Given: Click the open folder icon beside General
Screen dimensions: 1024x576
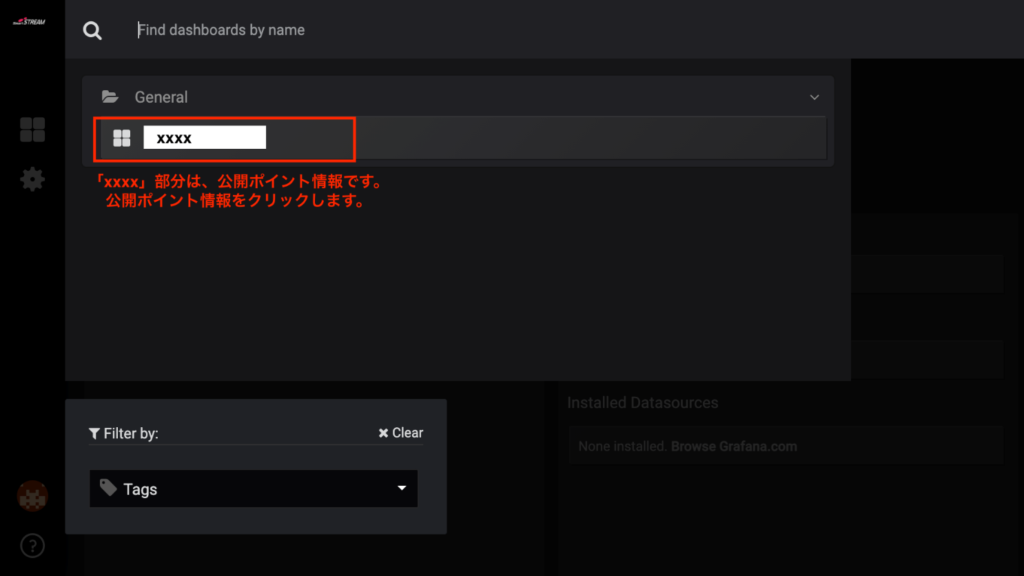Looking at the screenshot, I should coord(110,97).
